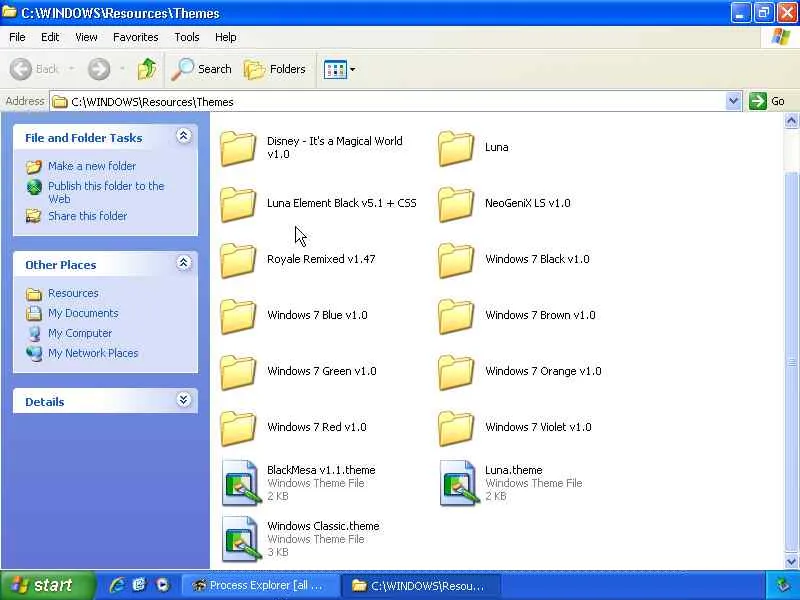Click the Luna.theme file name

(x=513, y=469)
